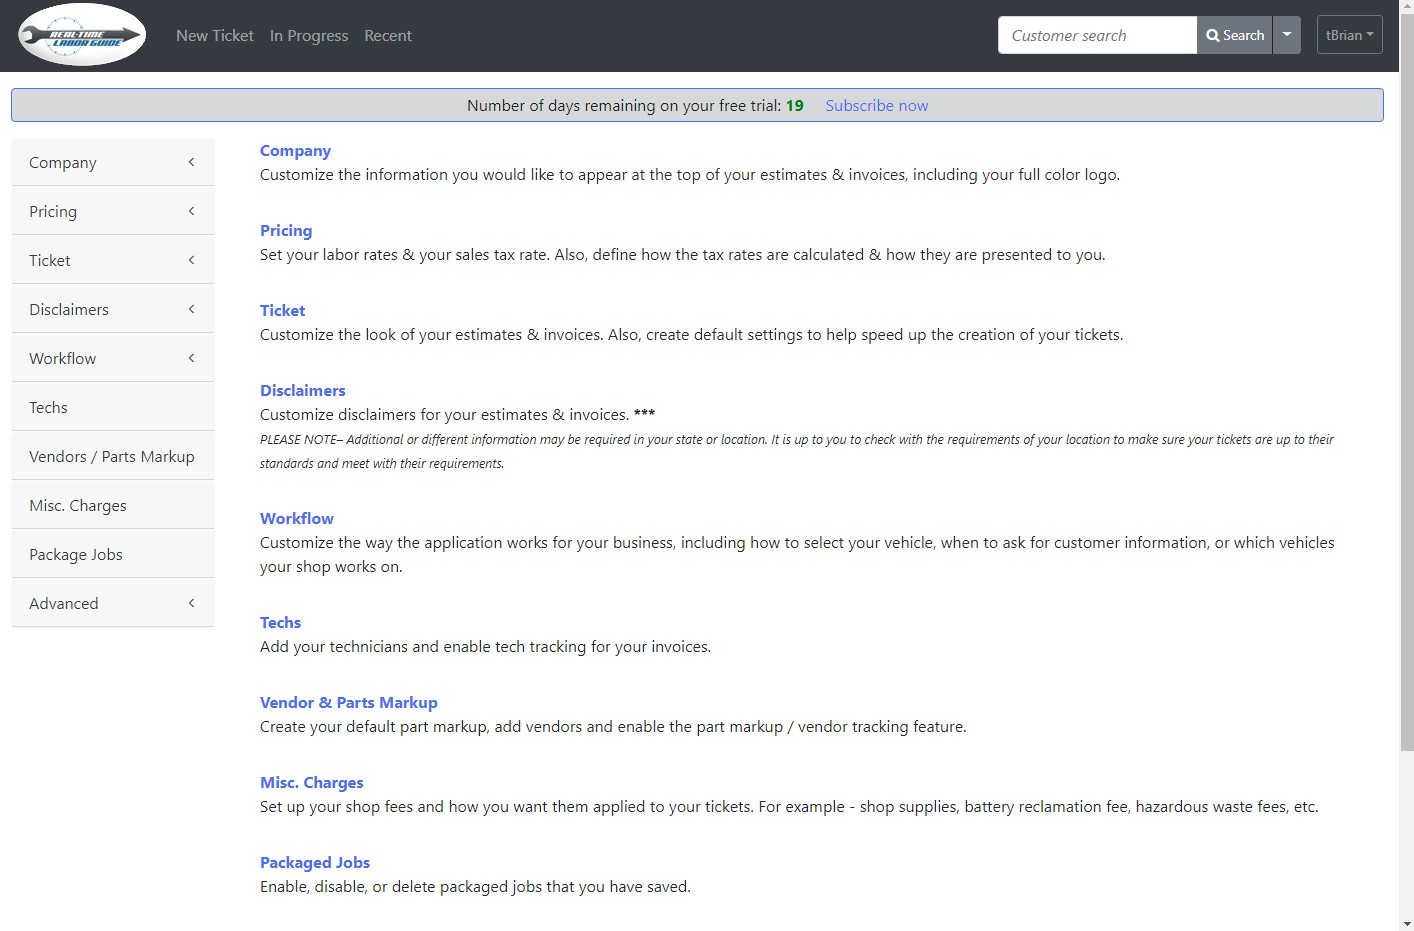Expand the Pricing sidebar section
Image resolution: width=1414 pixels, height=931 pixels.
tap(113, 211)
